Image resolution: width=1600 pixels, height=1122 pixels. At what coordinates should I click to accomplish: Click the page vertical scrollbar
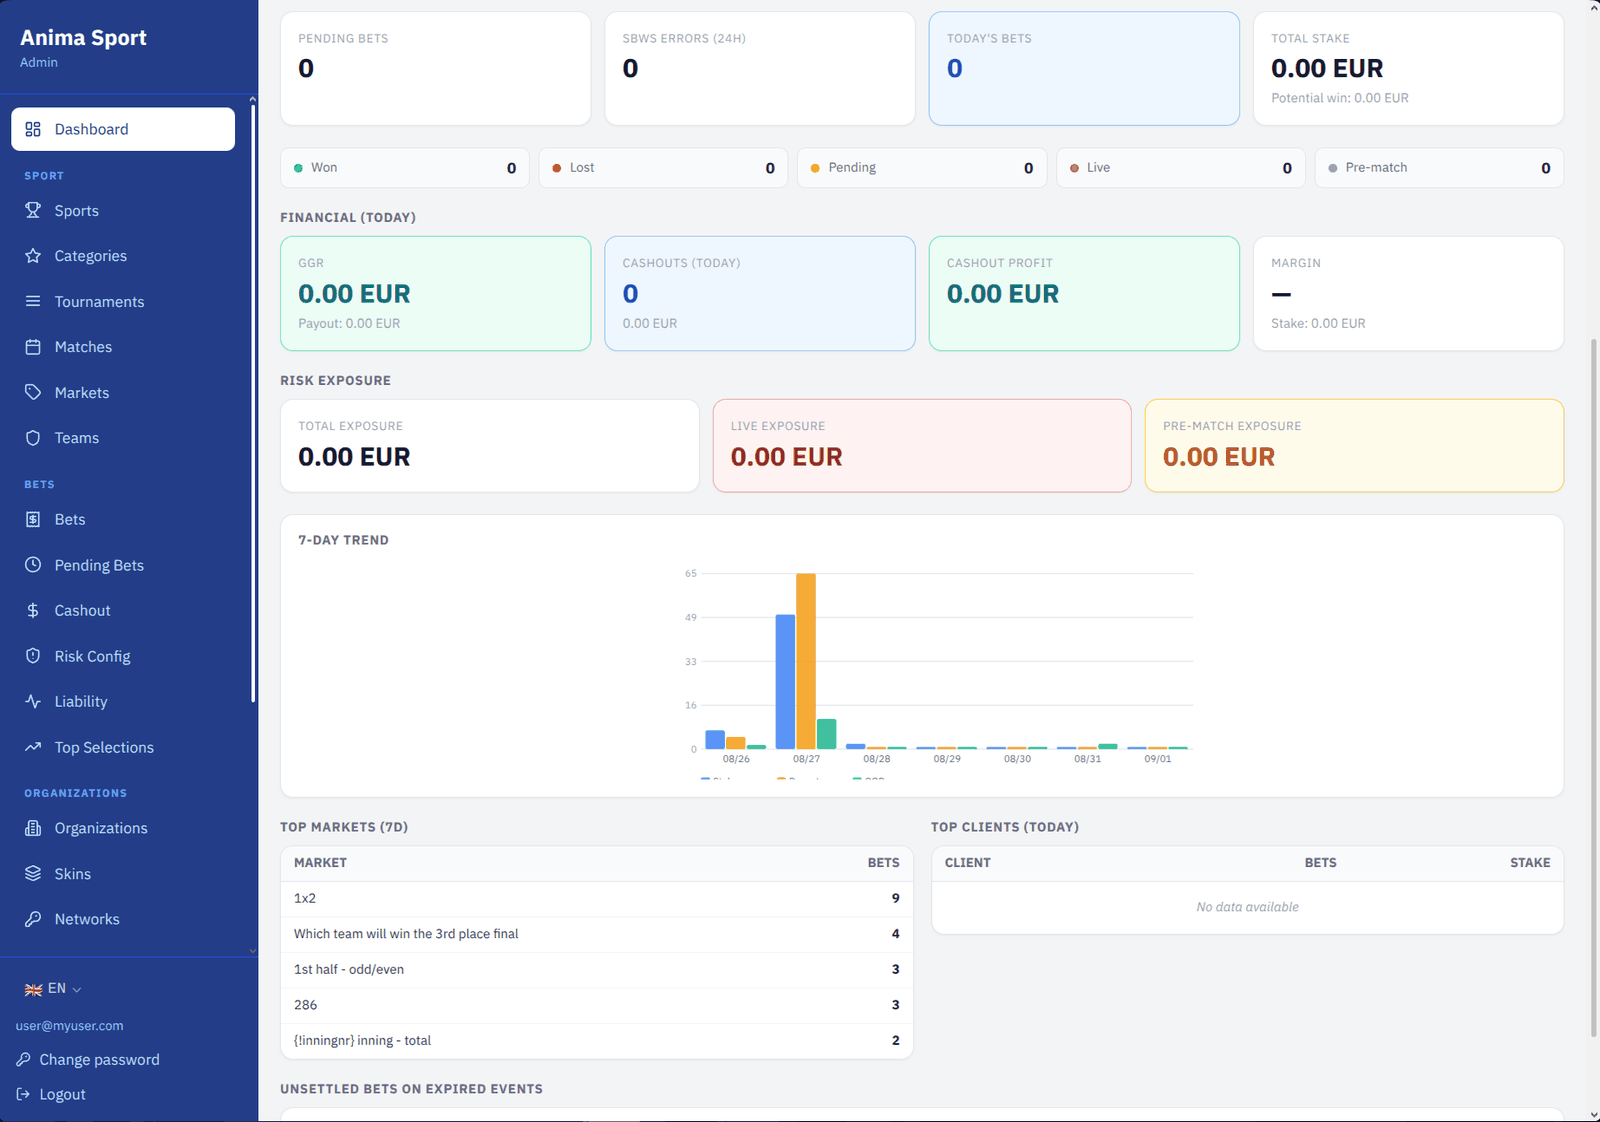tap(1593, 688)
